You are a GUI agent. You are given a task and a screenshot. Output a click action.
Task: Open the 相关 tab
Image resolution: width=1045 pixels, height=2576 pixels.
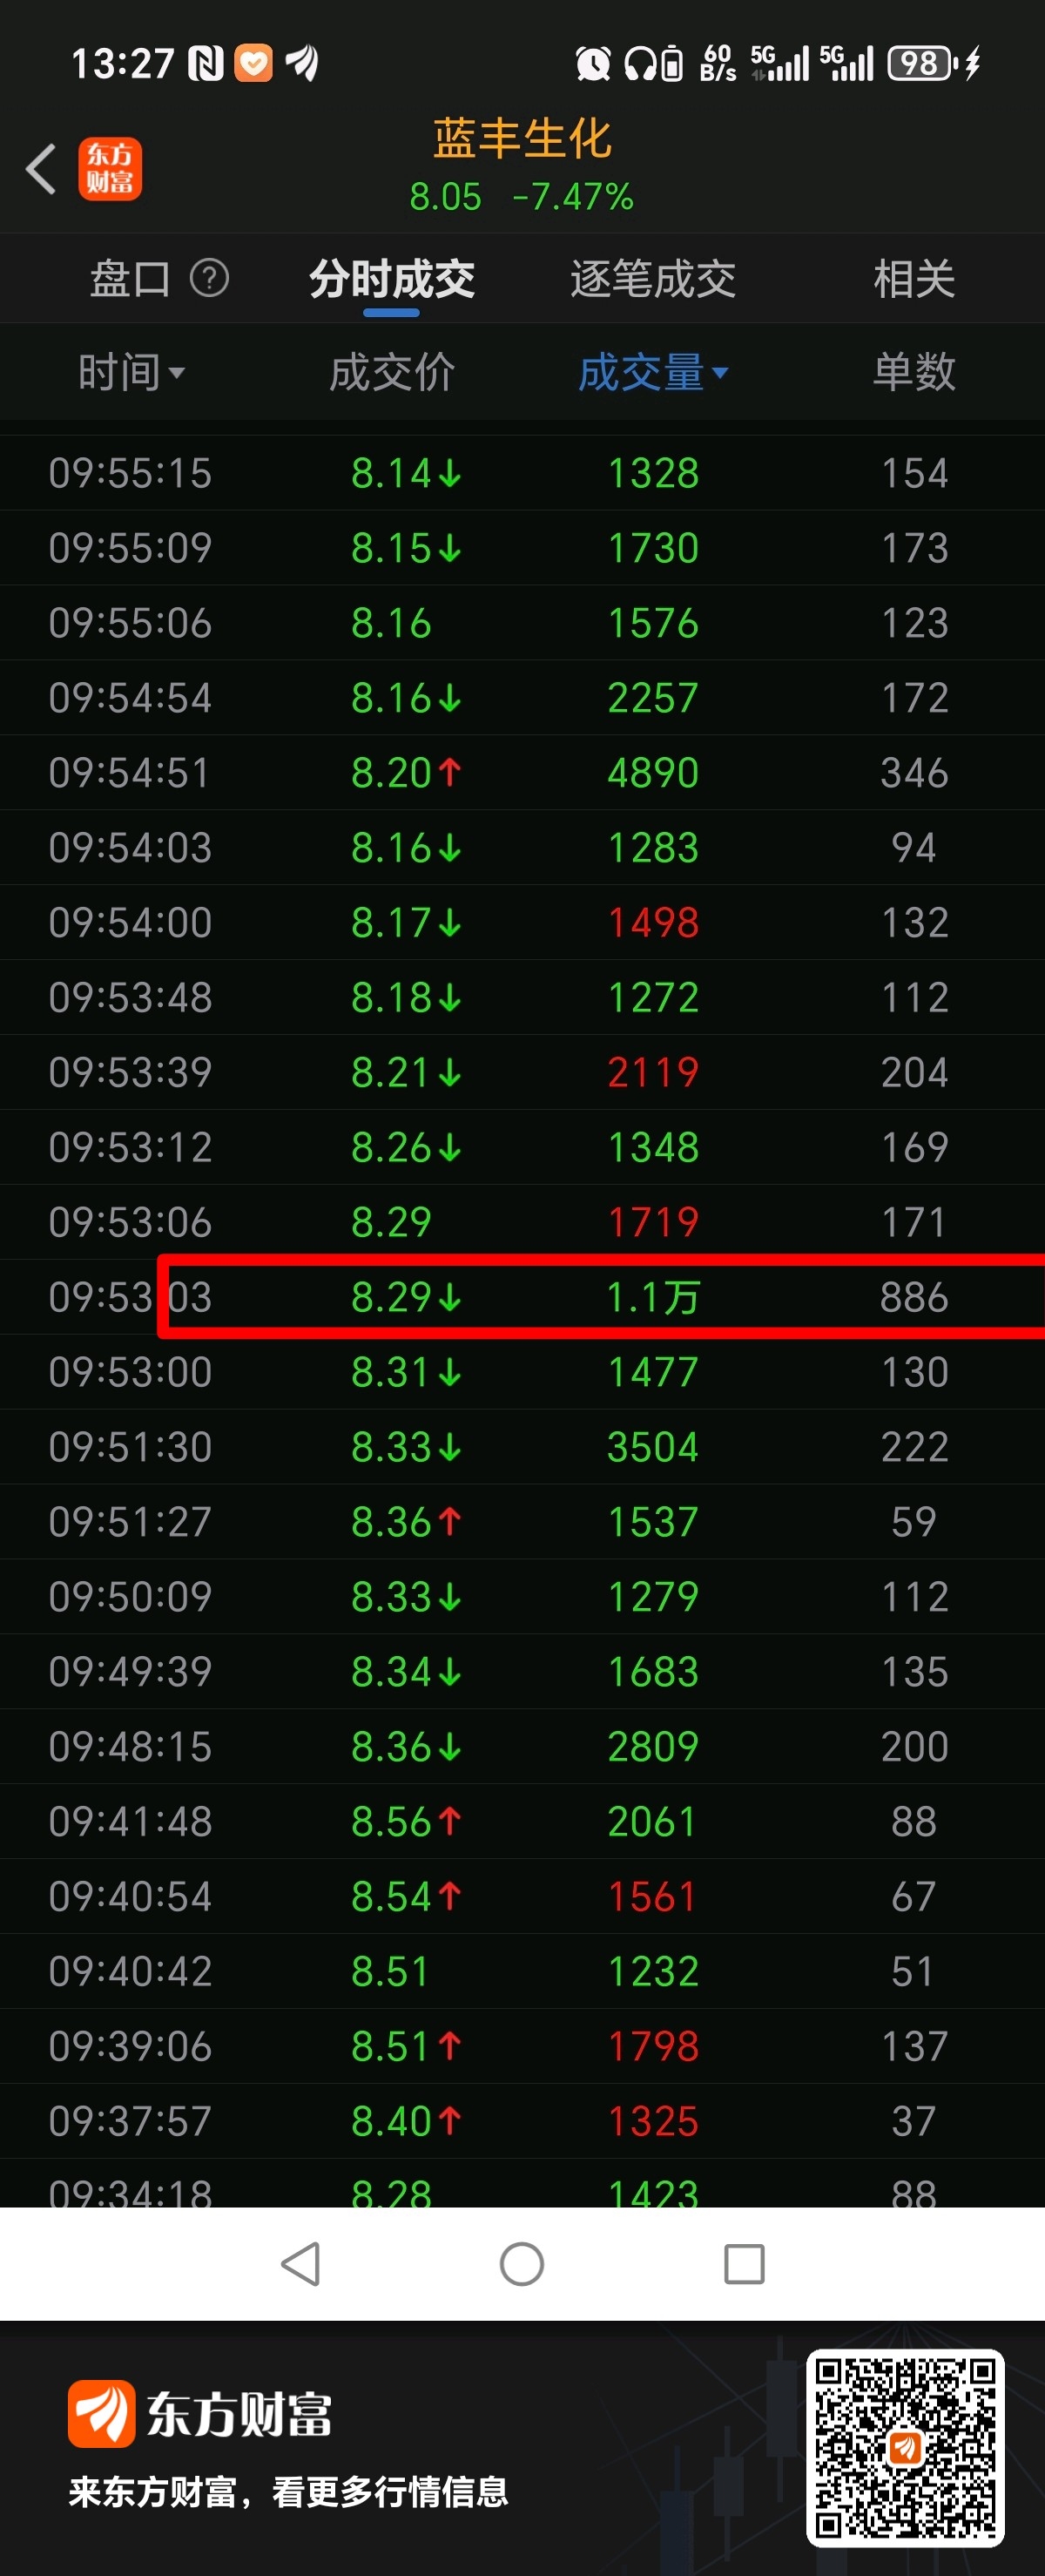point(914,278)
